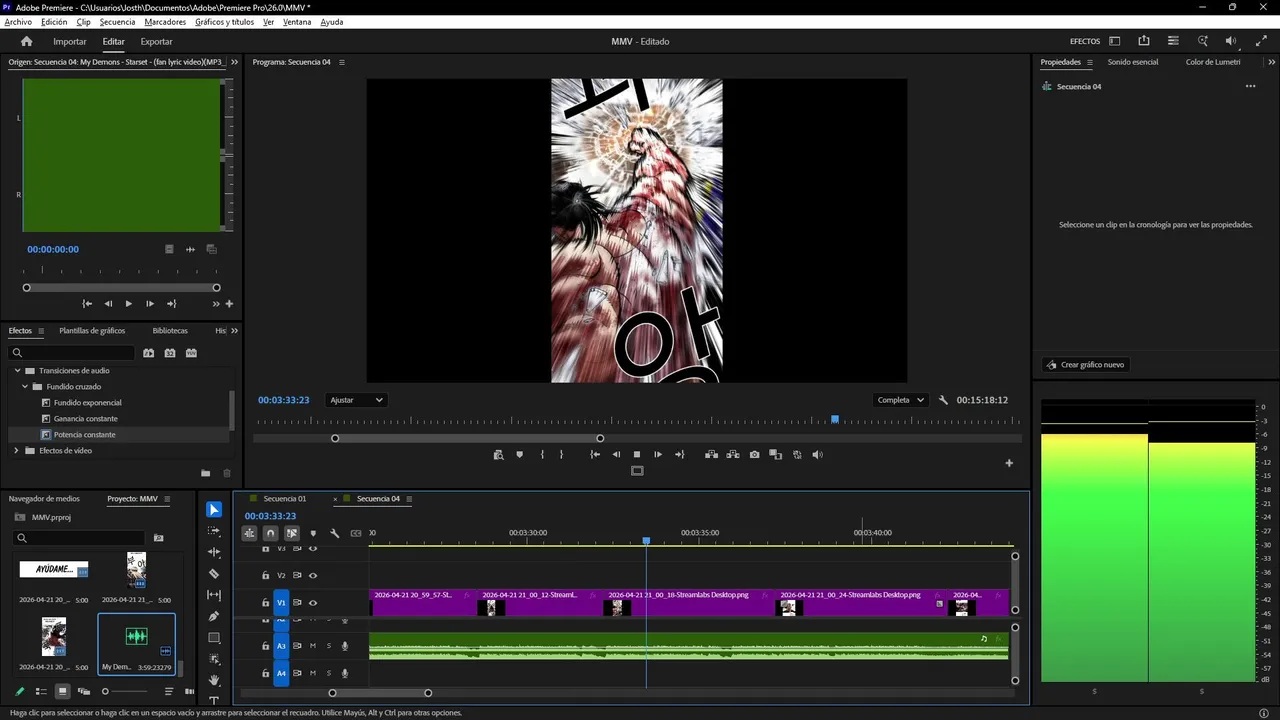Viewport: 1280px width, 720px height.
Task: Open the Archivo menu
Action: (18, 22)
